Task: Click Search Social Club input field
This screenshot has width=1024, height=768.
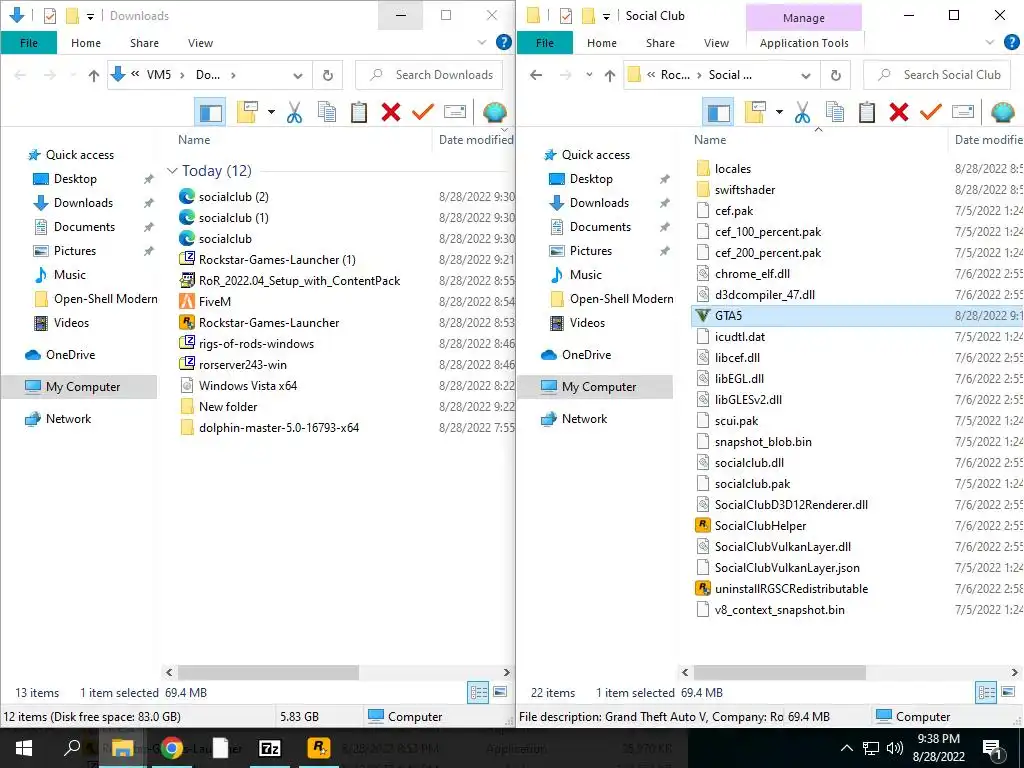Action: click(x=937, y=75)
